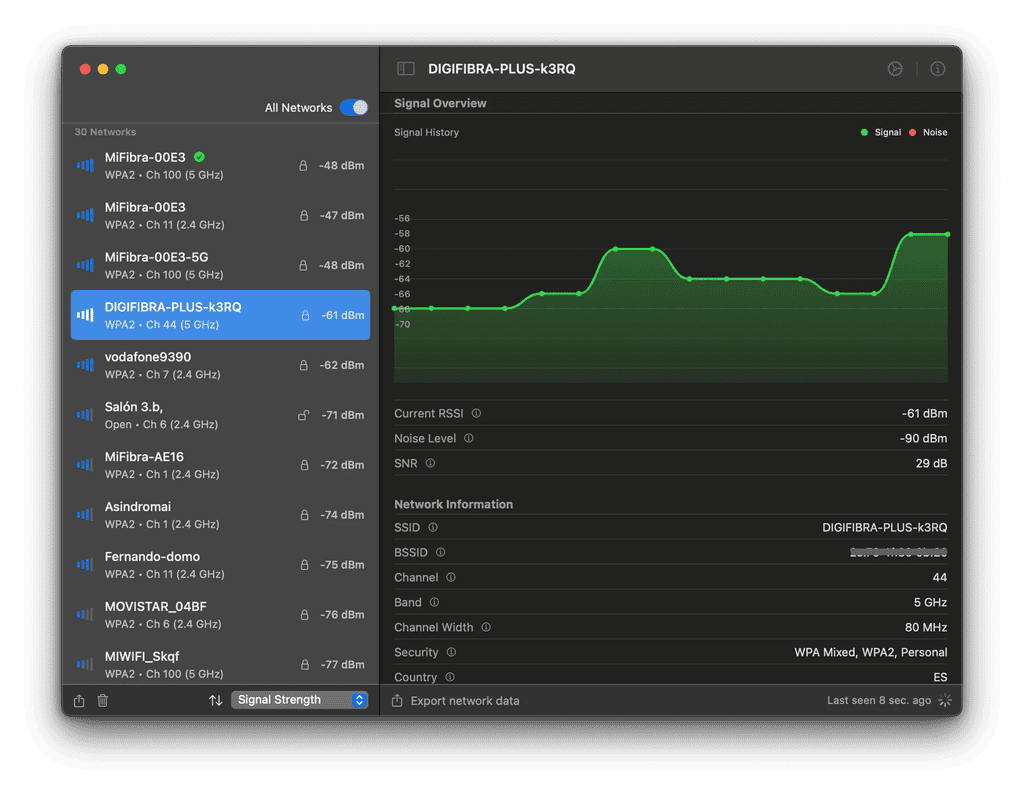Click the trash icon below network list

103,701
